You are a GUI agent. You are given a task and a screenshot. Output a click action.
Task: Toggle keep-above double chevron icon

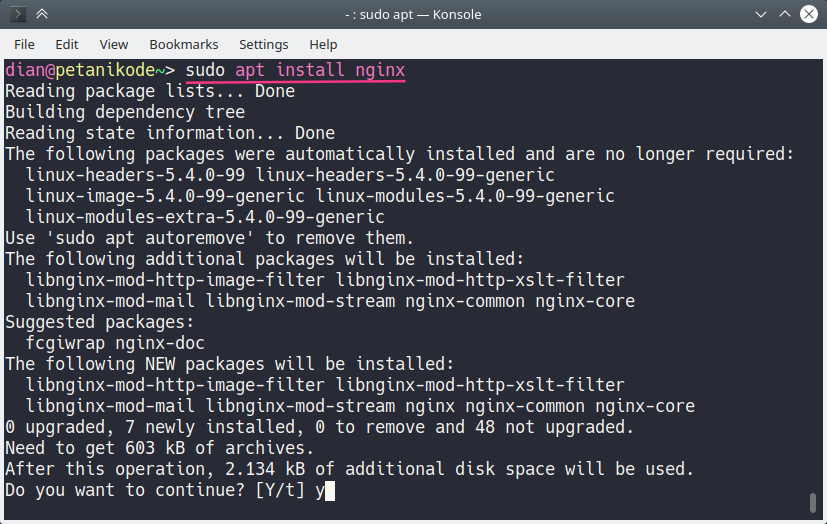coord(42,14)
